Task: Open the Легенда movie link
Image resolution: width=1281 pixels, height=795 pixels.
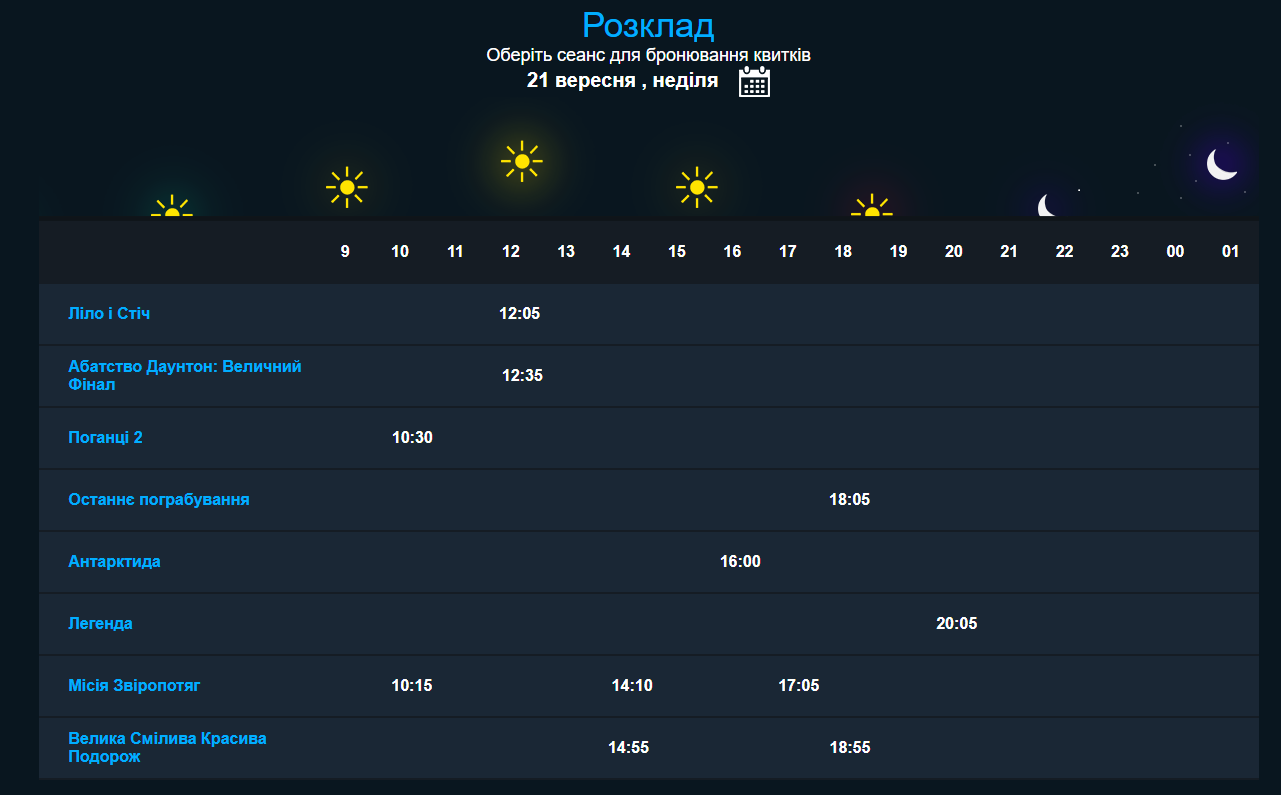Action: pyautogui.click(x=100, y=624)
